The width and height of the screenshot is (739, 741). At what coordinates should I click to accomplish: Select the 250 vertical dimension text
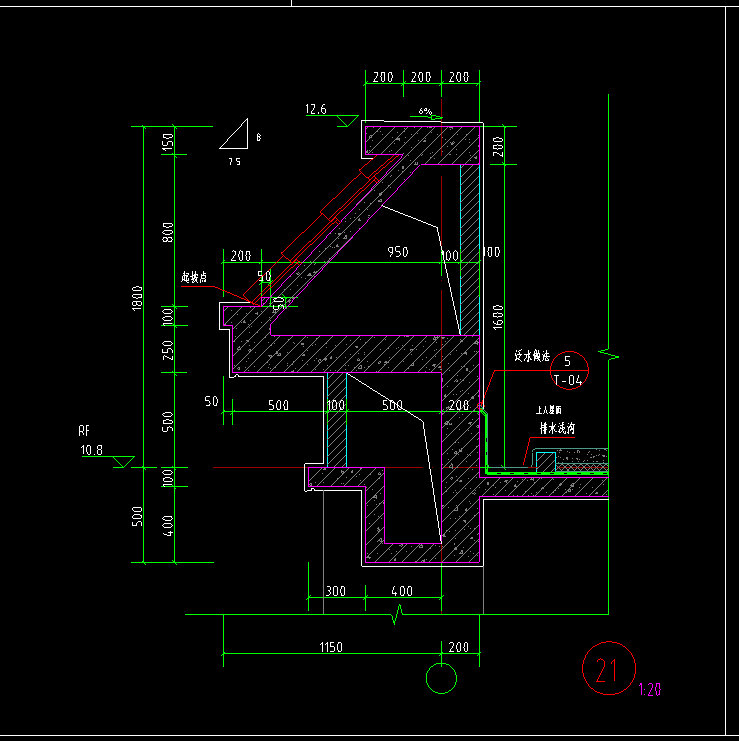[168, 350]
